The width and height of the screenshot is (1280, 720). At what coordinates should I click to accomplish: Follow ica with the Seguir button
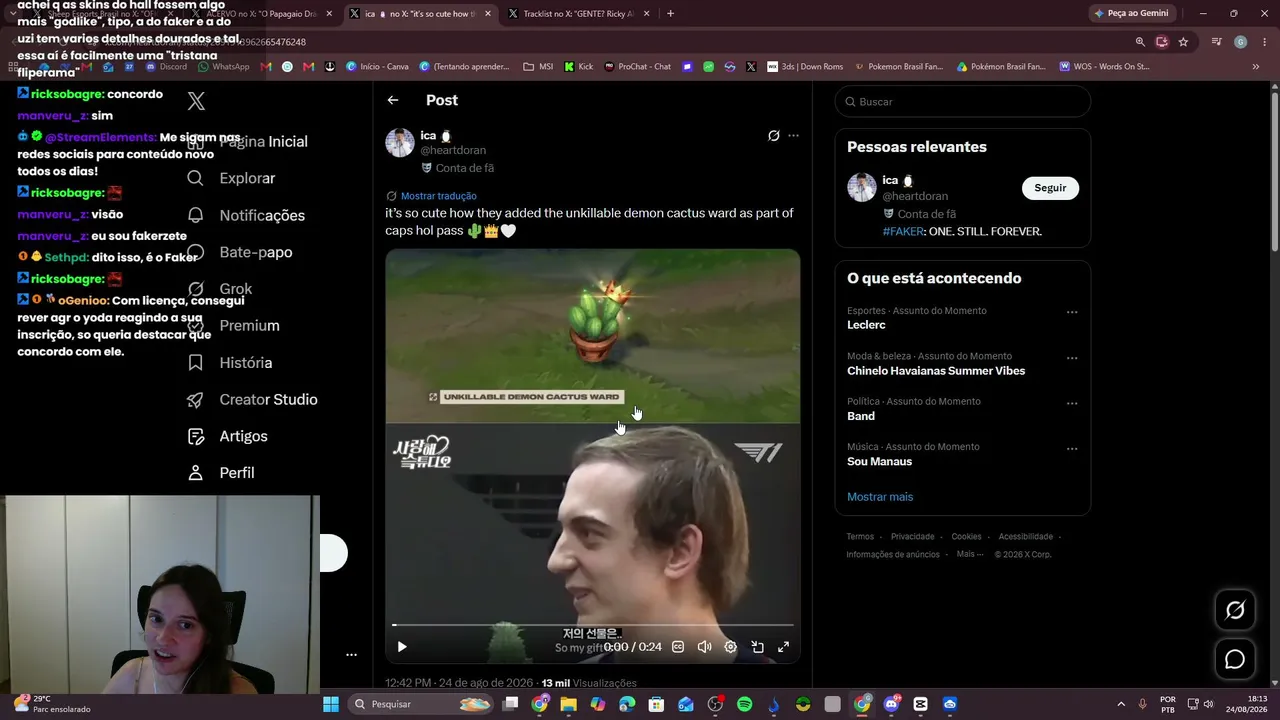[x=1050, y=188]
